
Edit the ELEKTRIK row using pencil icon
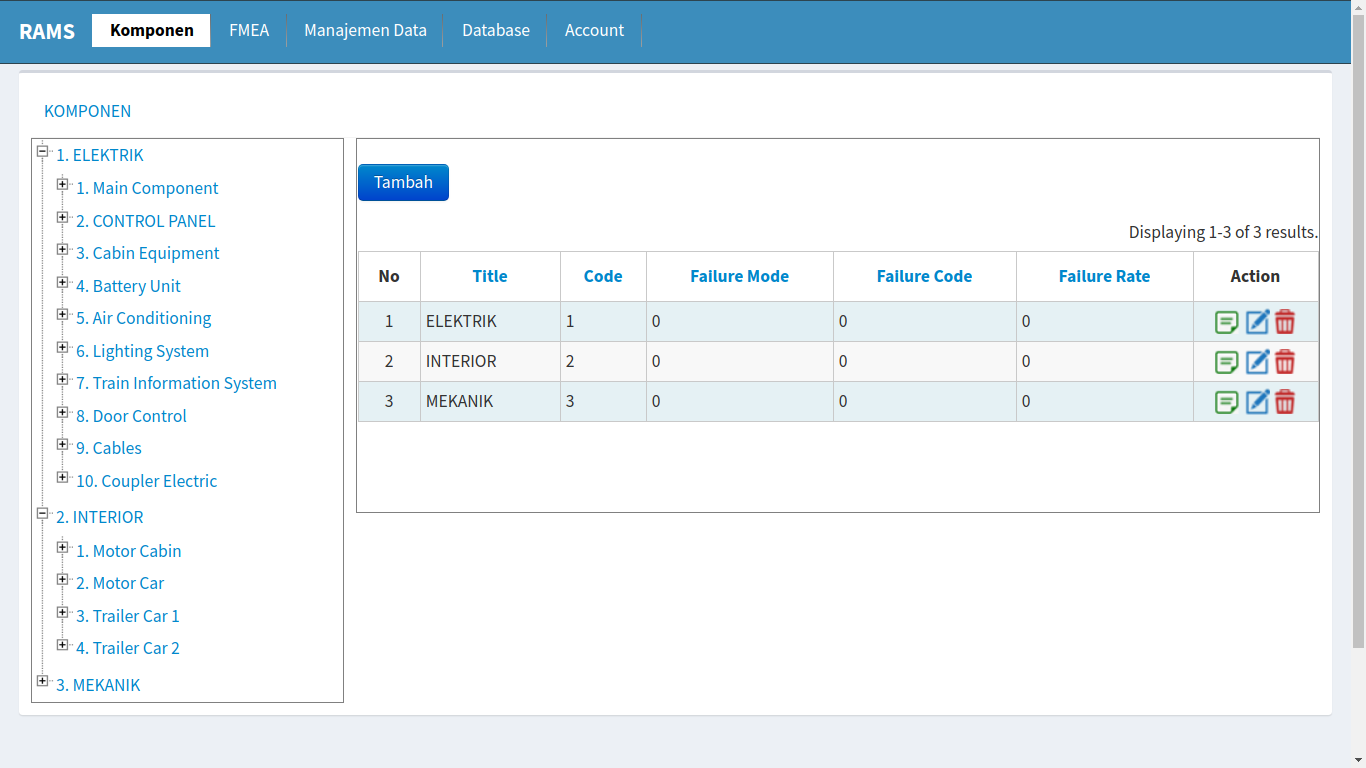tap(1257, 322)
